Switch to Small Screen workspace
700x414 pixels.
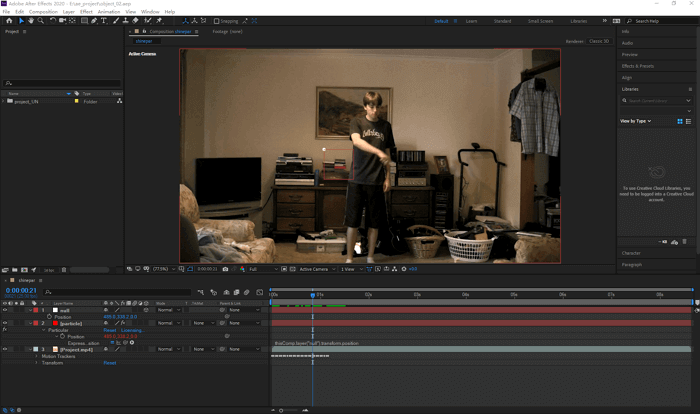point(540,20)
